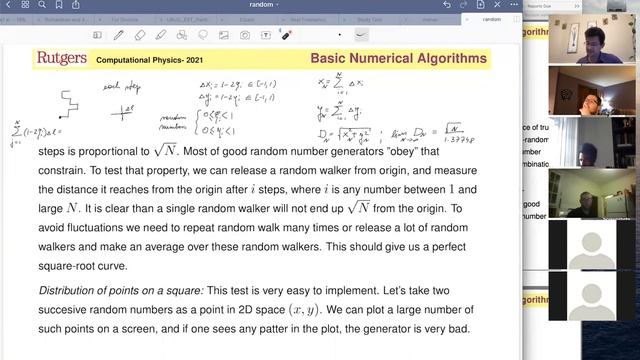The image size is (640, 360).
Task: Add a new page to the notebook
Action: click(480, 4)
